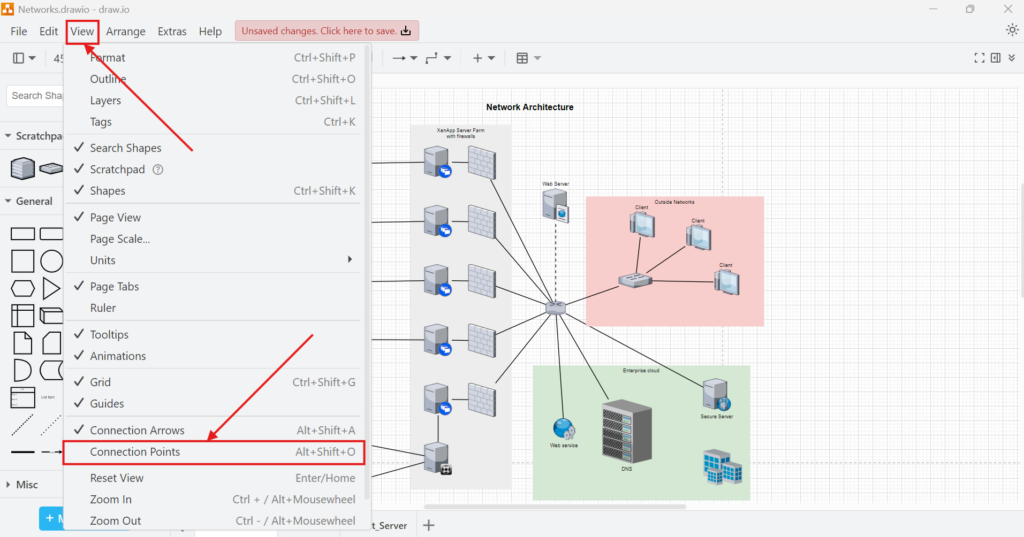Viewport: 1024px width, 537px height.
Task: Click the sun appearance theme icon
Action: coord(1012,30)
